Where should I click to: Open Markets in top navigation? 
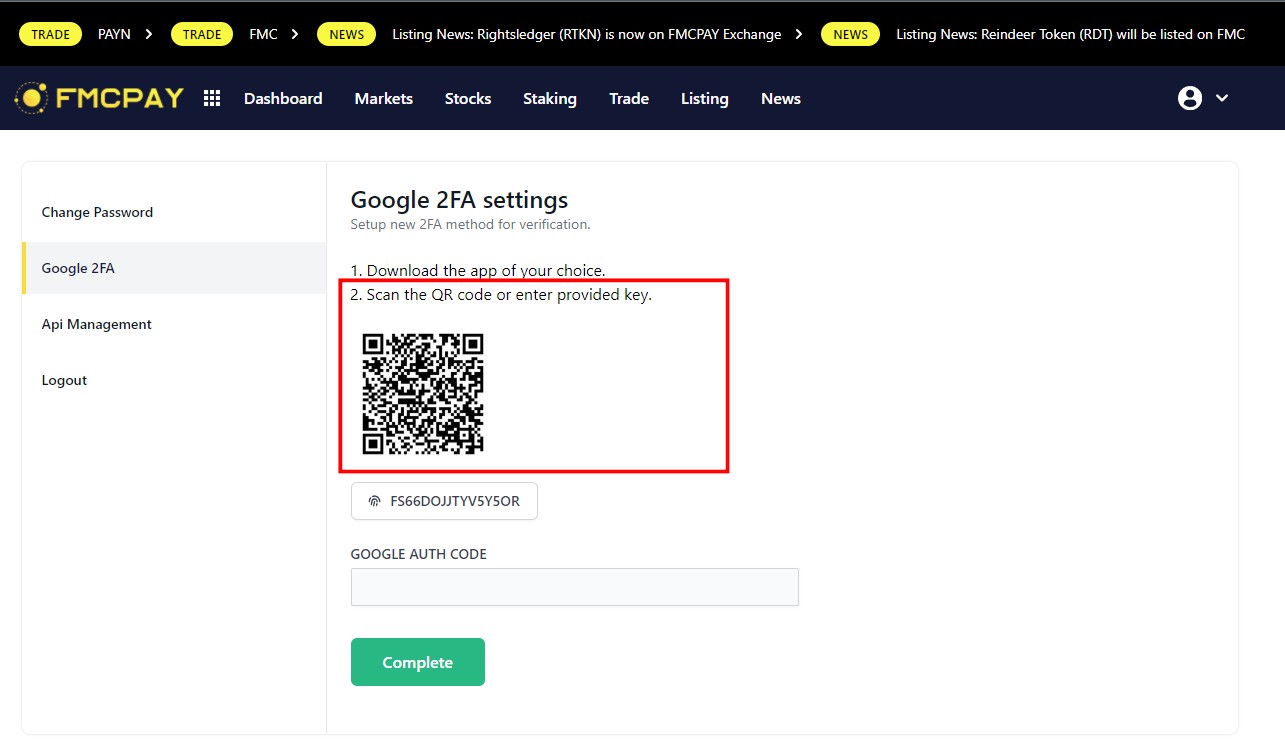384,98
